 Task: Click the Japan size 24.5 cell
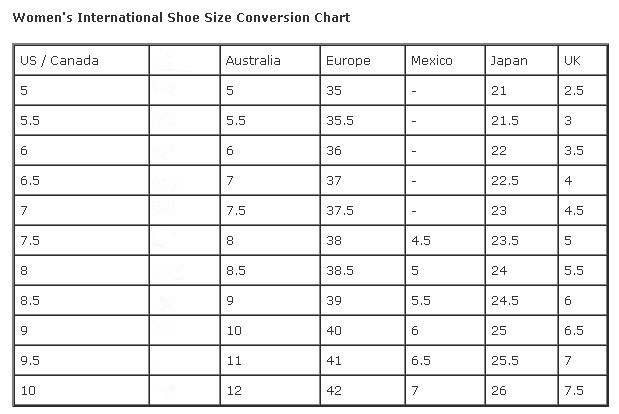504,301
